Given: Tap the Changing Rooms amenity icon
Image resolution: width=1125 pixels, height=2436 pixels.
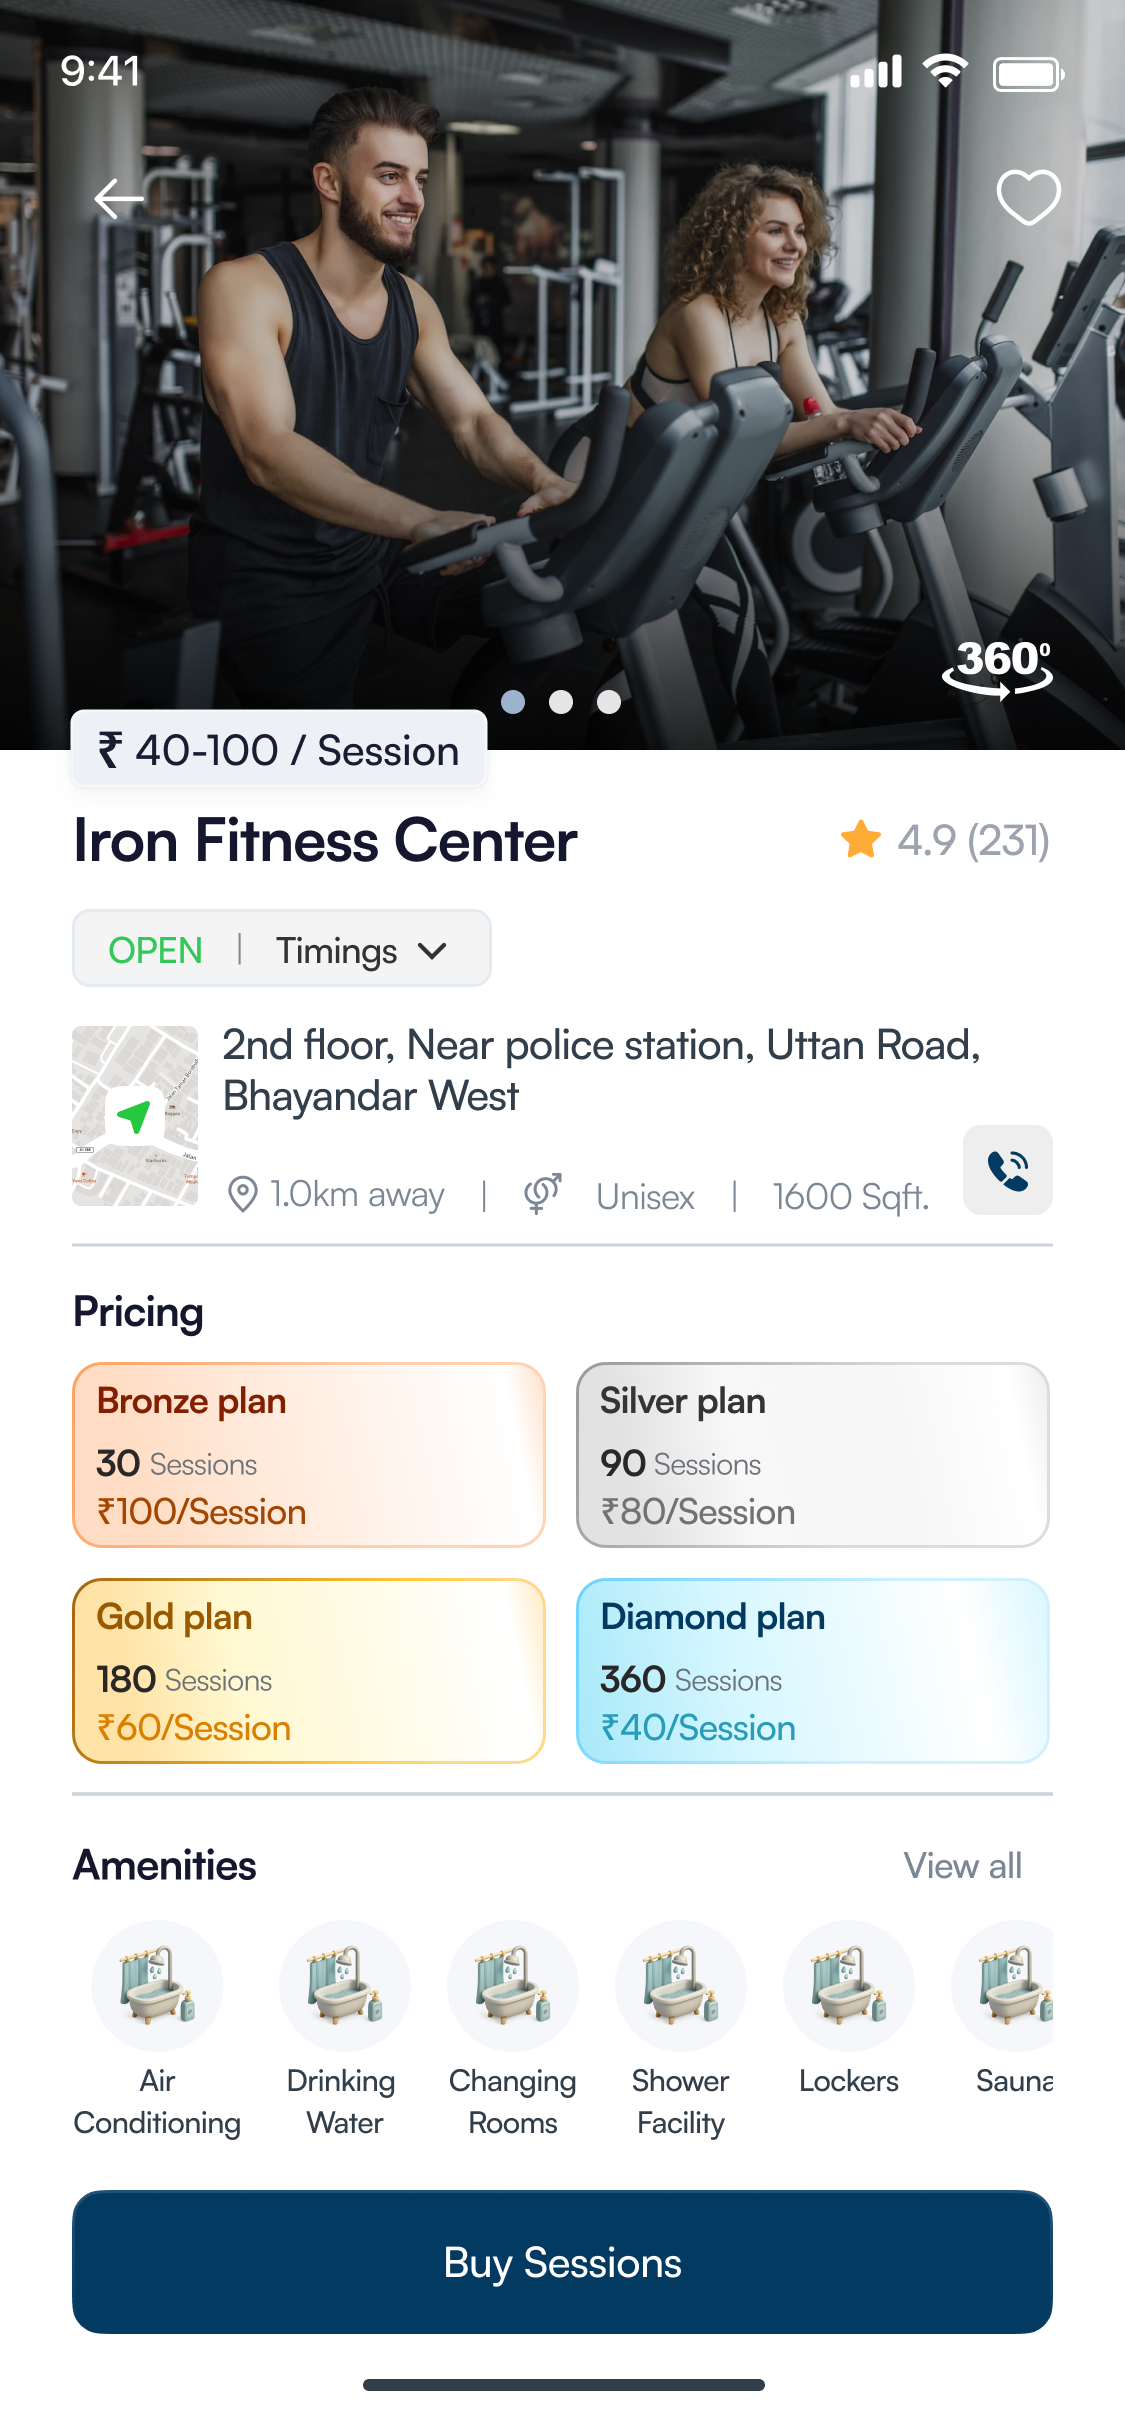Looking at the screenshot, I should [x=512, y=1986].
